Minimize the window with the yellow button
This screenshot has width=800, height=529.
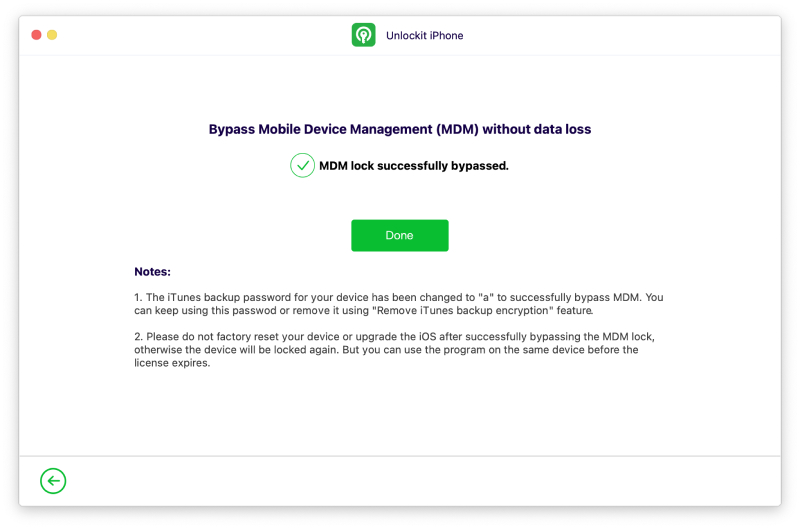[x=52, y=35]
